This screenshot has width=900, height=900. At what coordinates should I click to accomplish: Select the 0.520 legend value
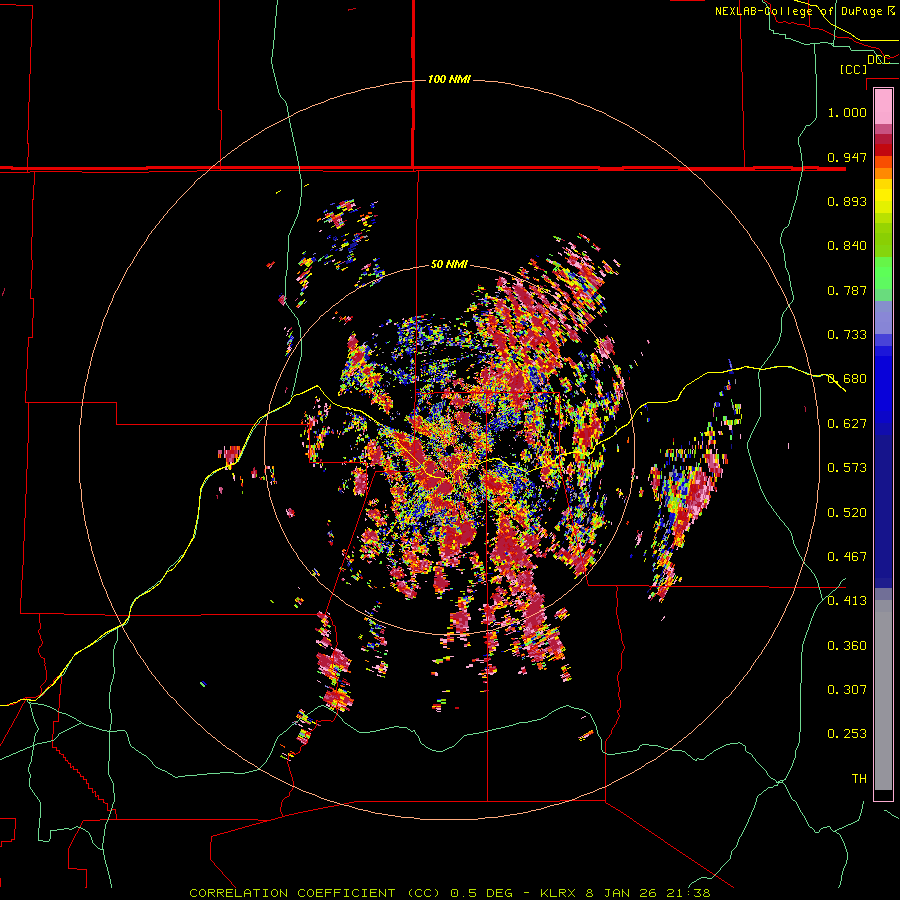click(x=847, y=513)
